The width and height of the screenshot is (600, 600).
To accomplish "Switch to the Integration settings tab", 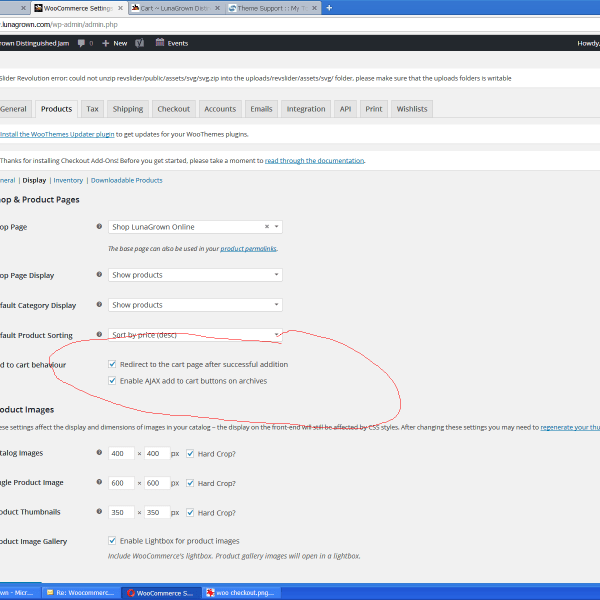I will click(306, 109).
